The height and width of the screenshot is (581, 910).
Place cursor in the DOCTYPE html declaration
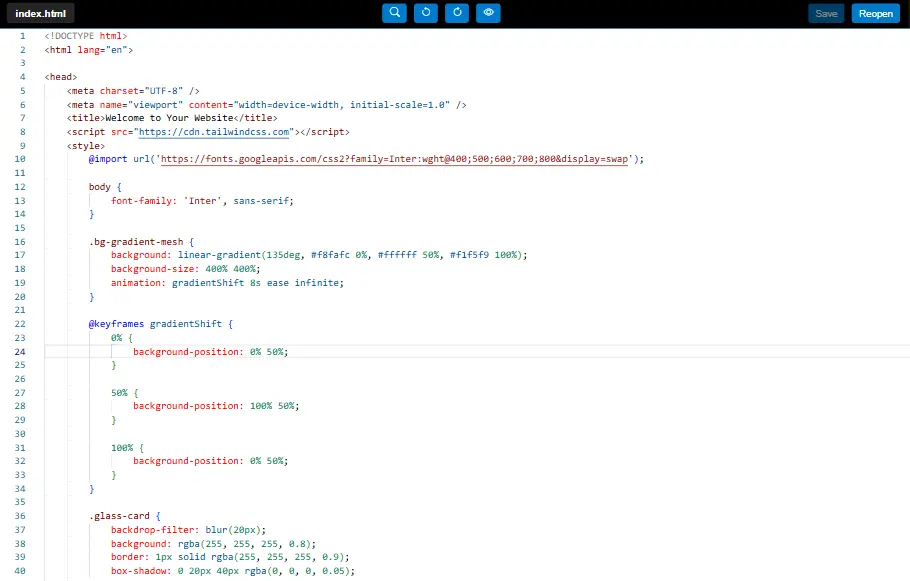pos(86,37)
